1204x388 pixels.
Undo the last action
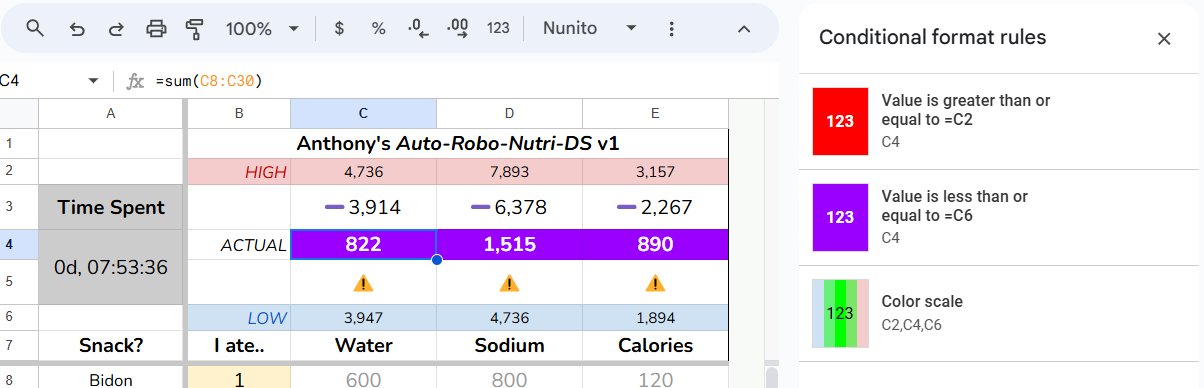(77, 28)
